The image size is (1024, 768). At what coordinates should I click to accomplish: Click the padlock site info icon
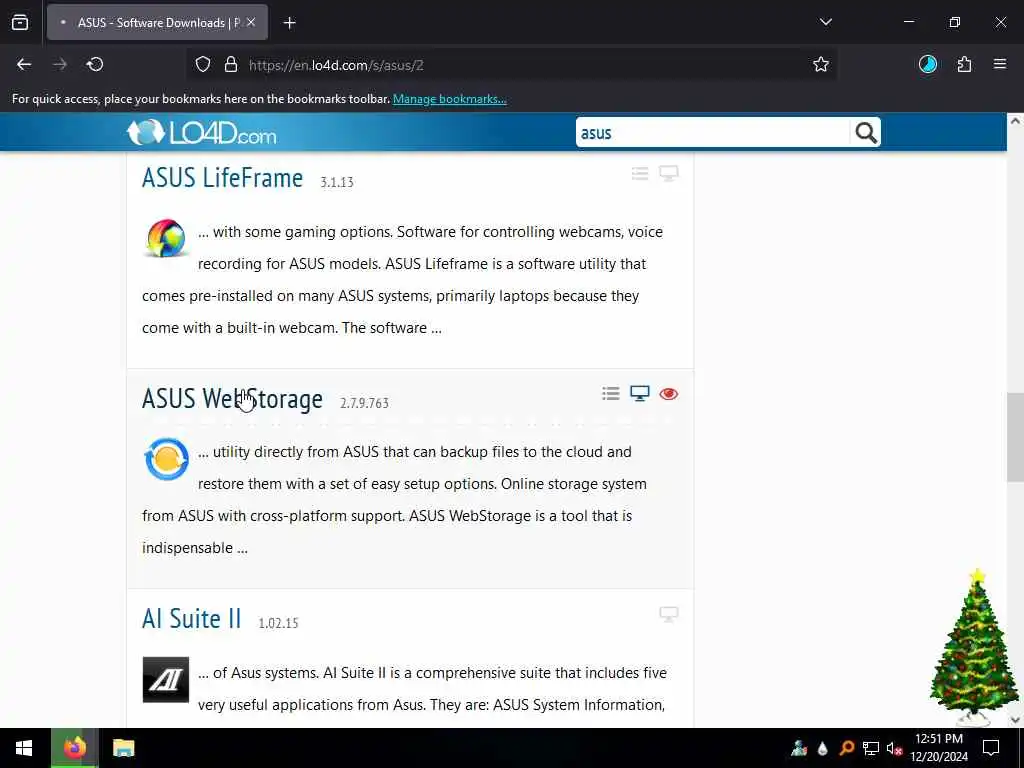pyautogui.click(x=231, y=65)
